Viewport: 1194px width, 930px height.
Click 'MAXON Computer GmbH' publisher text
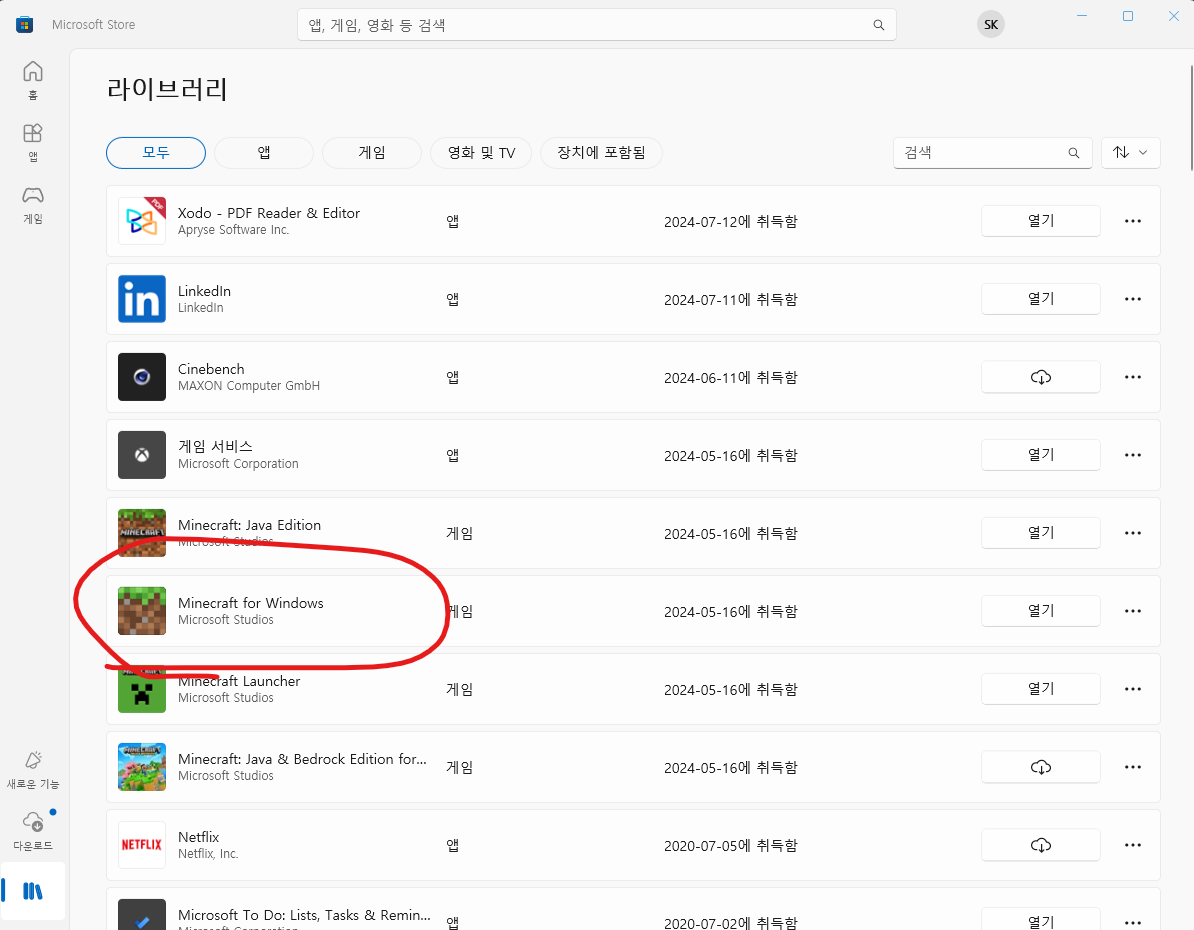pyautogui.click(x=249, y=385)
